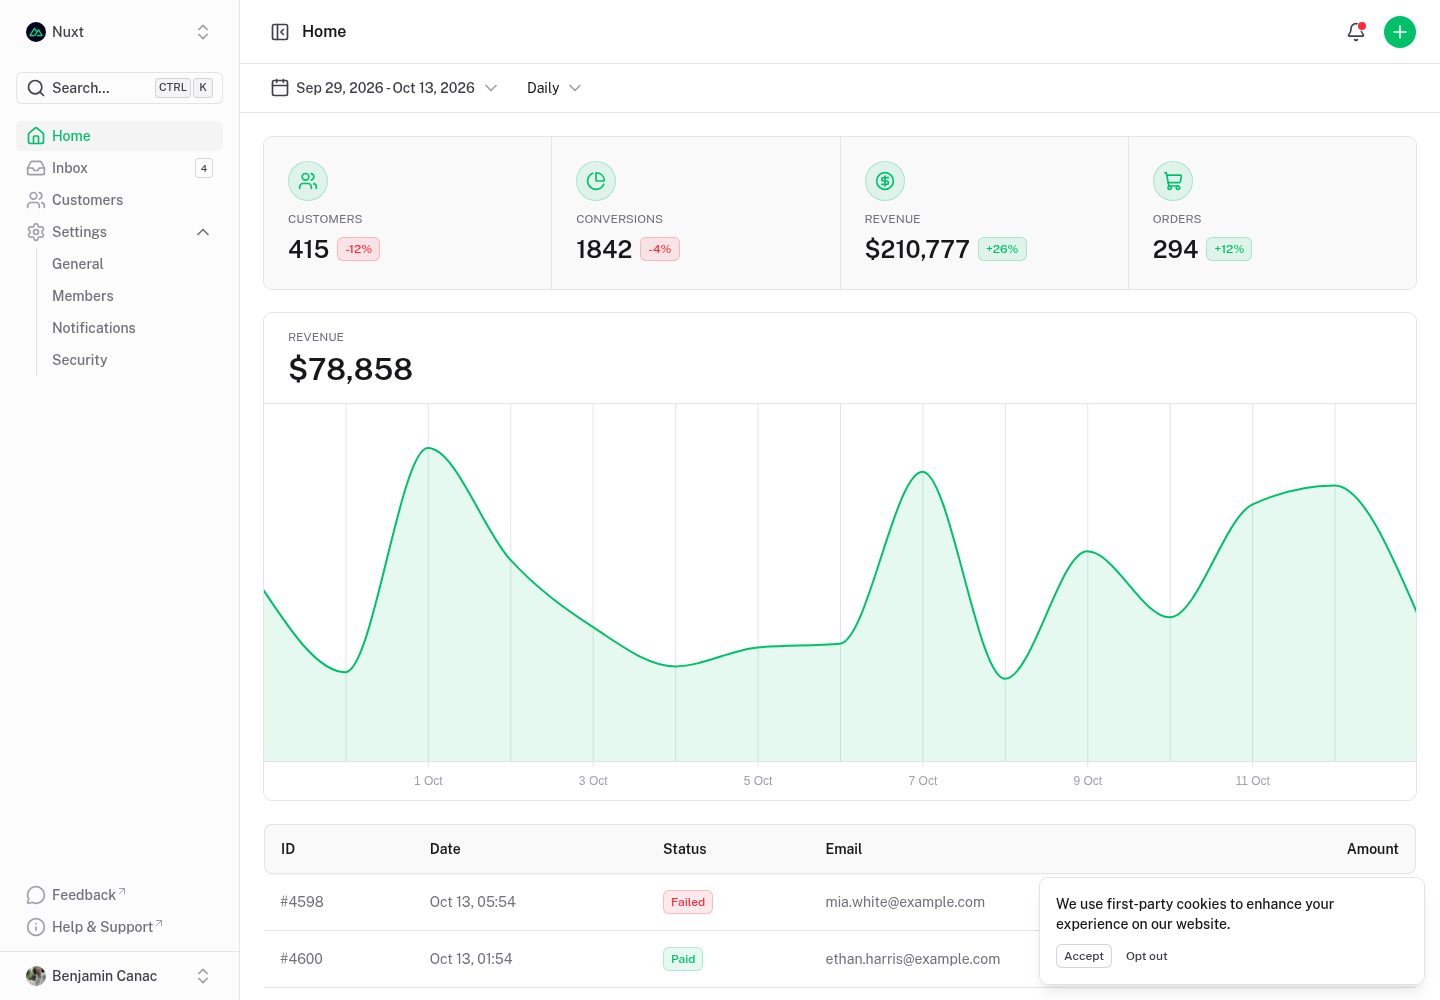
Task: Toggle the sidebar collapse icon
Action: tap(280, 32)
